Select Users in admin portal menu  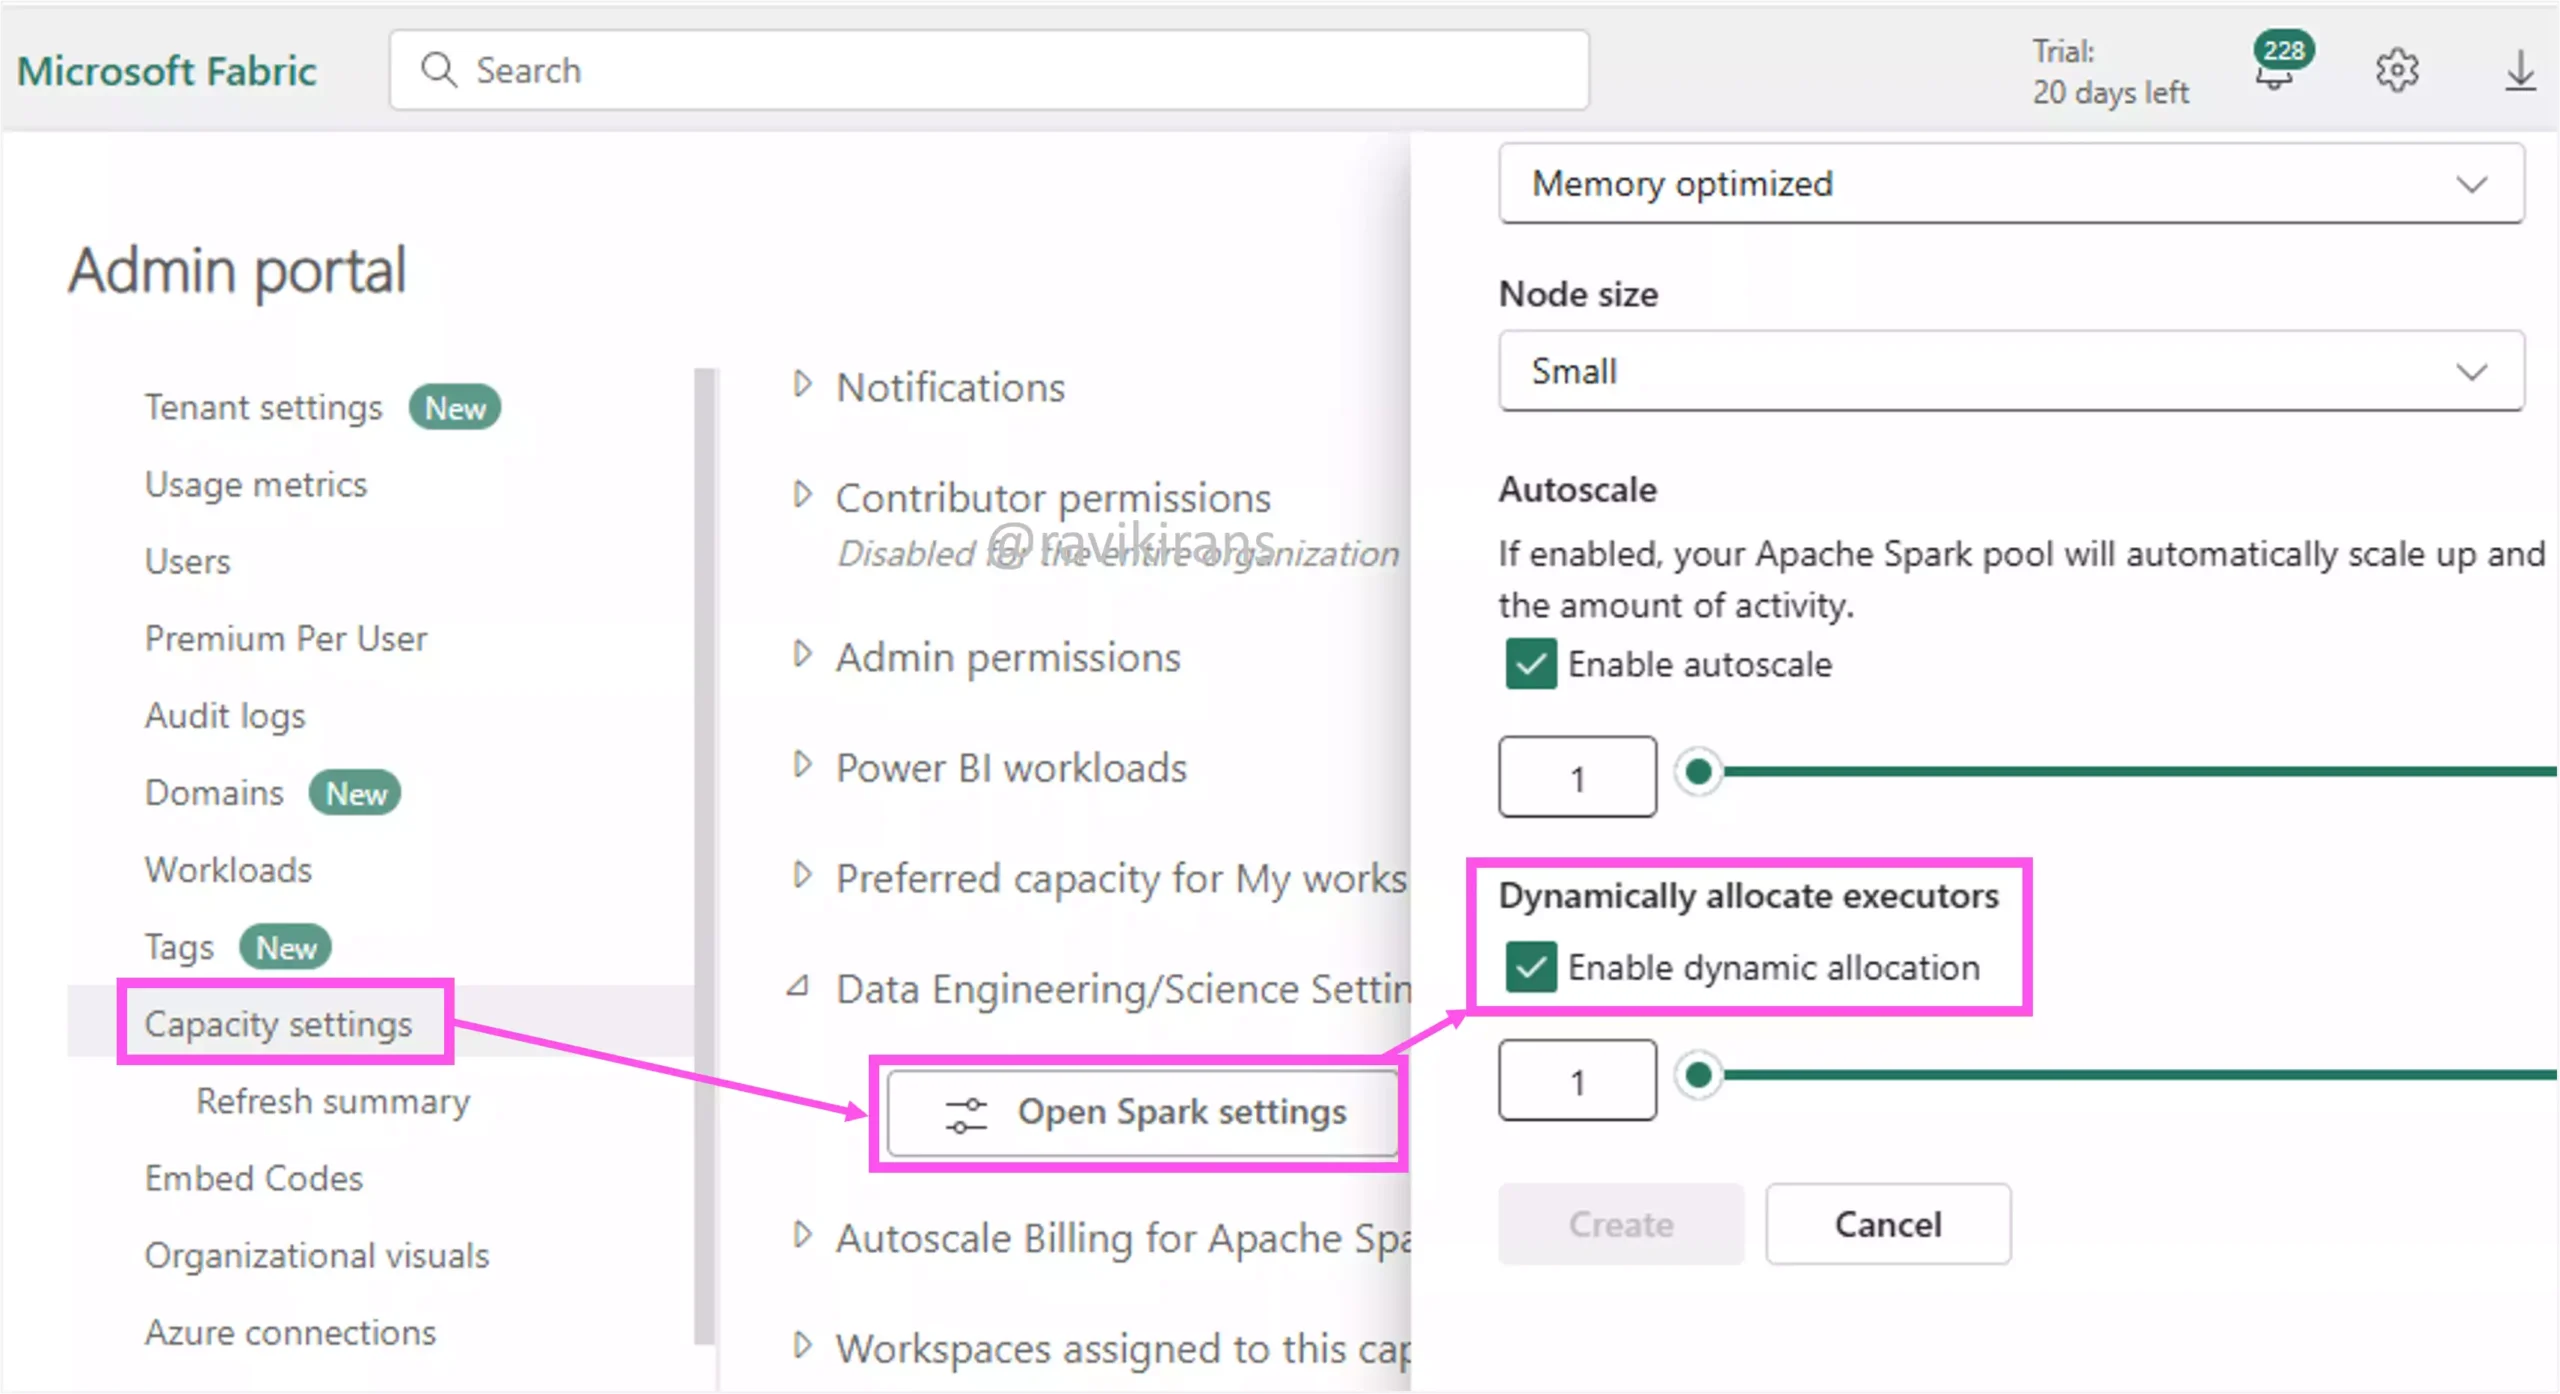click(187, 561)
